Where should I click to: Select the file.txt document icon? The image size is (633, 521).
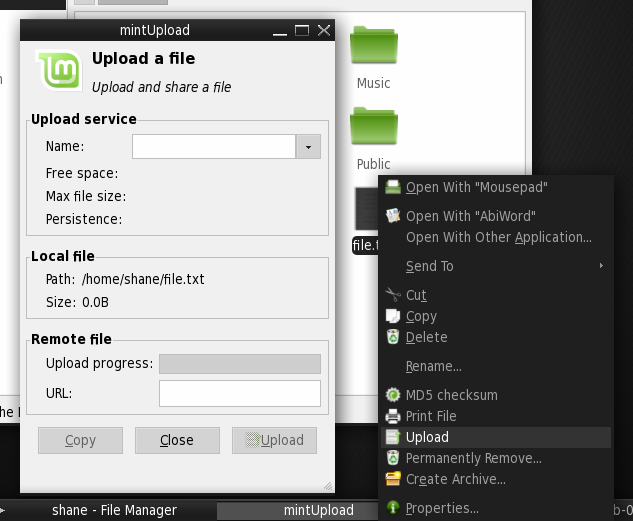[366, 210]
